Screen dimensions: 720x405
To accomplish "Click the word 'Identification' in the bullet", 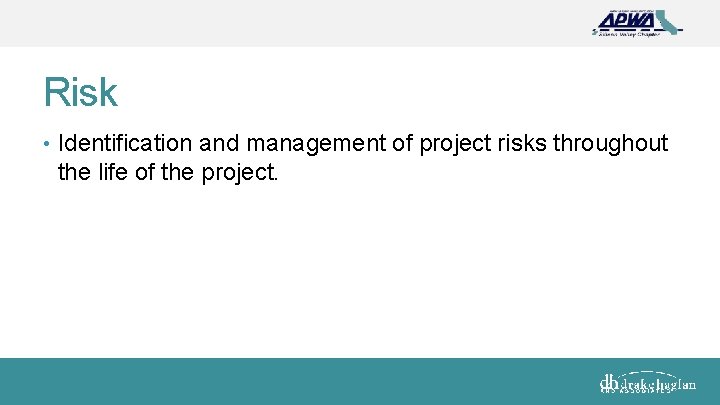I will [x=125, y=143].
